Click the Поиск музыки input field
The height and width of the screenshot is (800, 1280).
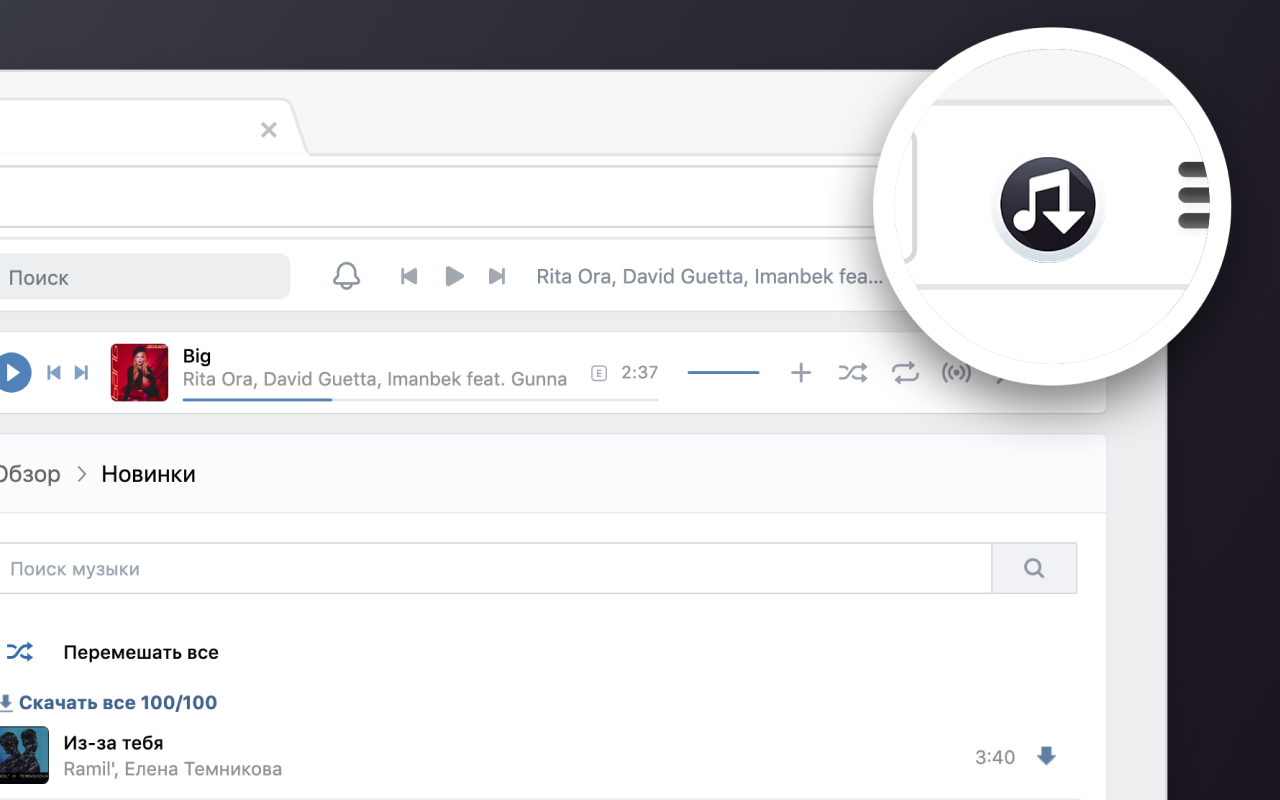coord(495,569)
